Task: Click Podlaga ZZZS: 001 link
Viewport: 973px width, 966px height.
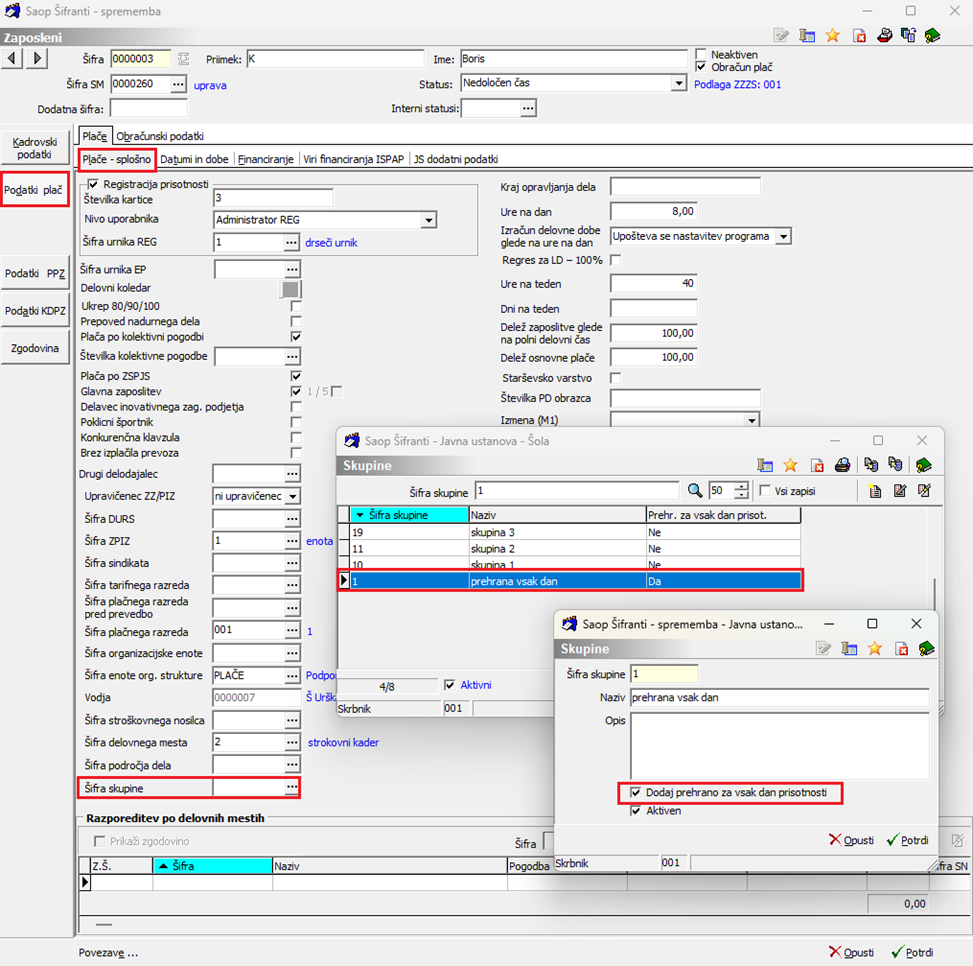Action: [737, 84]
